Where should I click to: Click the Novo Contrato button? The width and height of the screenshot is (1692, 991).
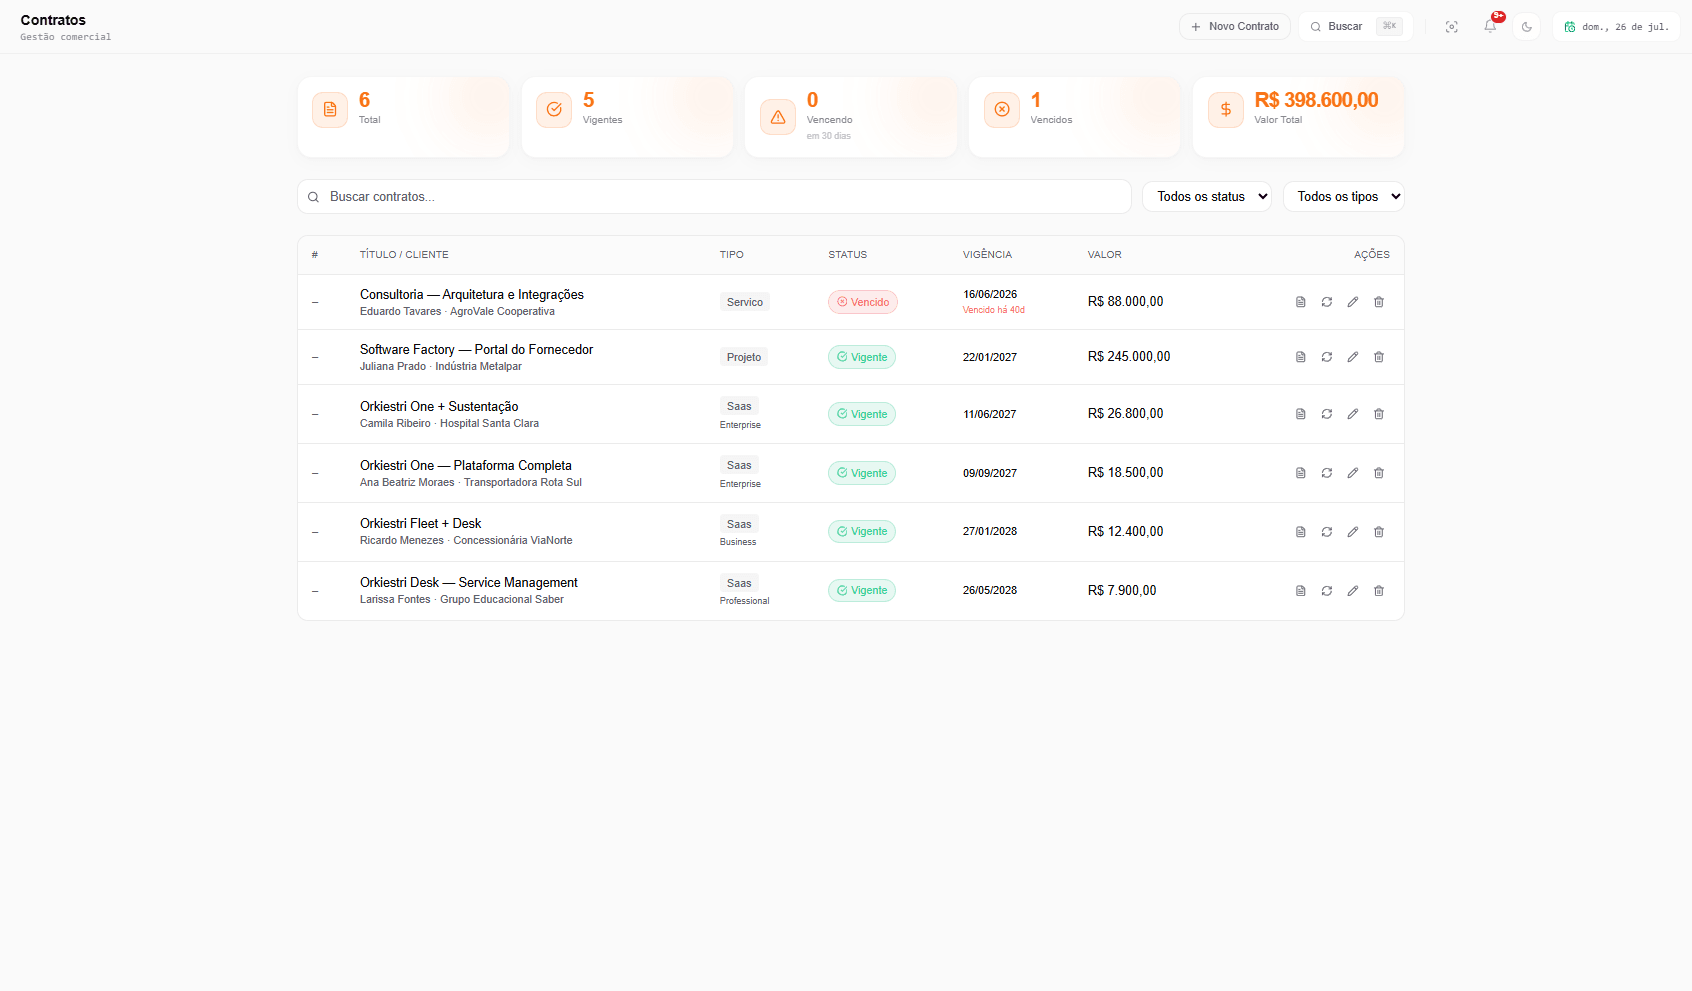1234,27
